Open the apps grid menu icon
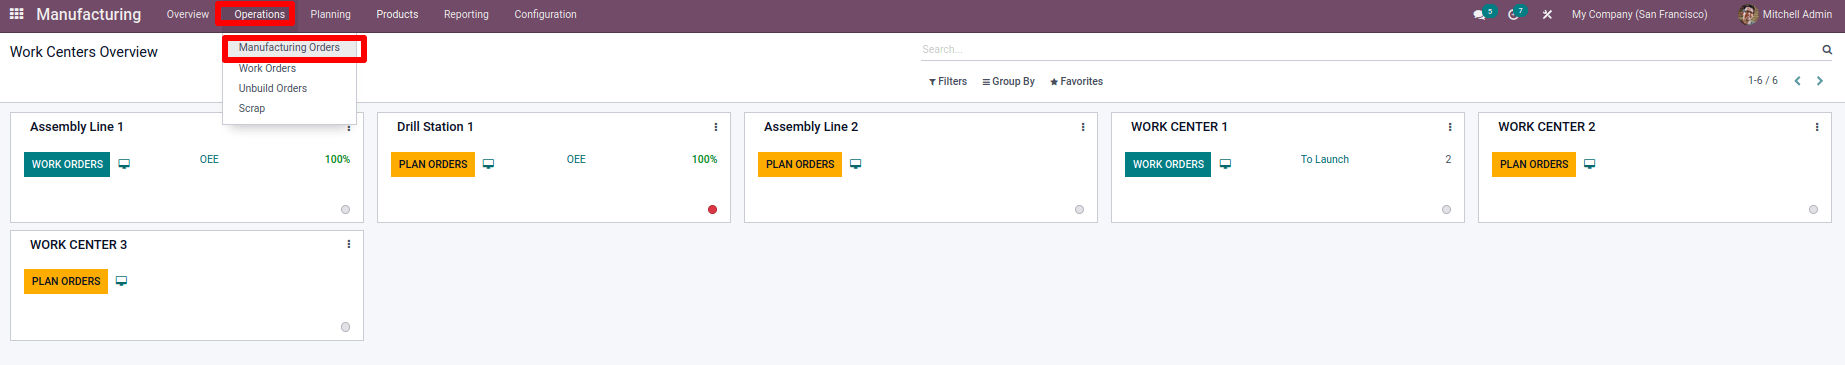This screenshot has width=1845, height=365. pos(16,14)
